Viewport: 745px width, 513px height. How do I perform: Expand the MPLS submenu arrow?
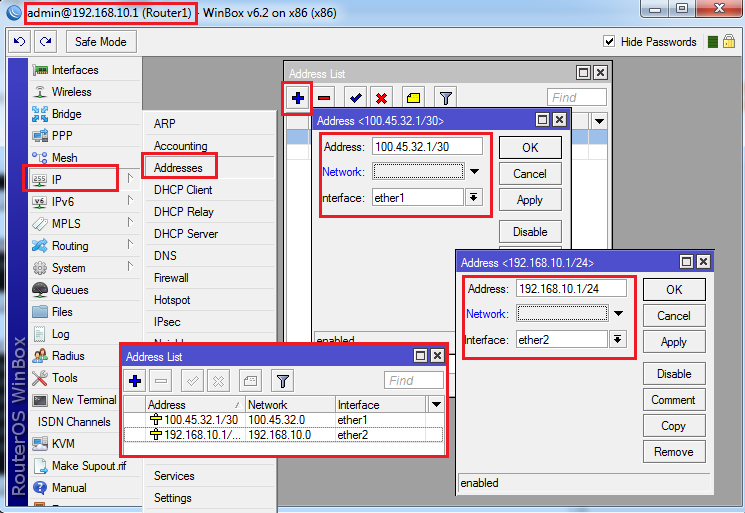[x=130, y=223]
